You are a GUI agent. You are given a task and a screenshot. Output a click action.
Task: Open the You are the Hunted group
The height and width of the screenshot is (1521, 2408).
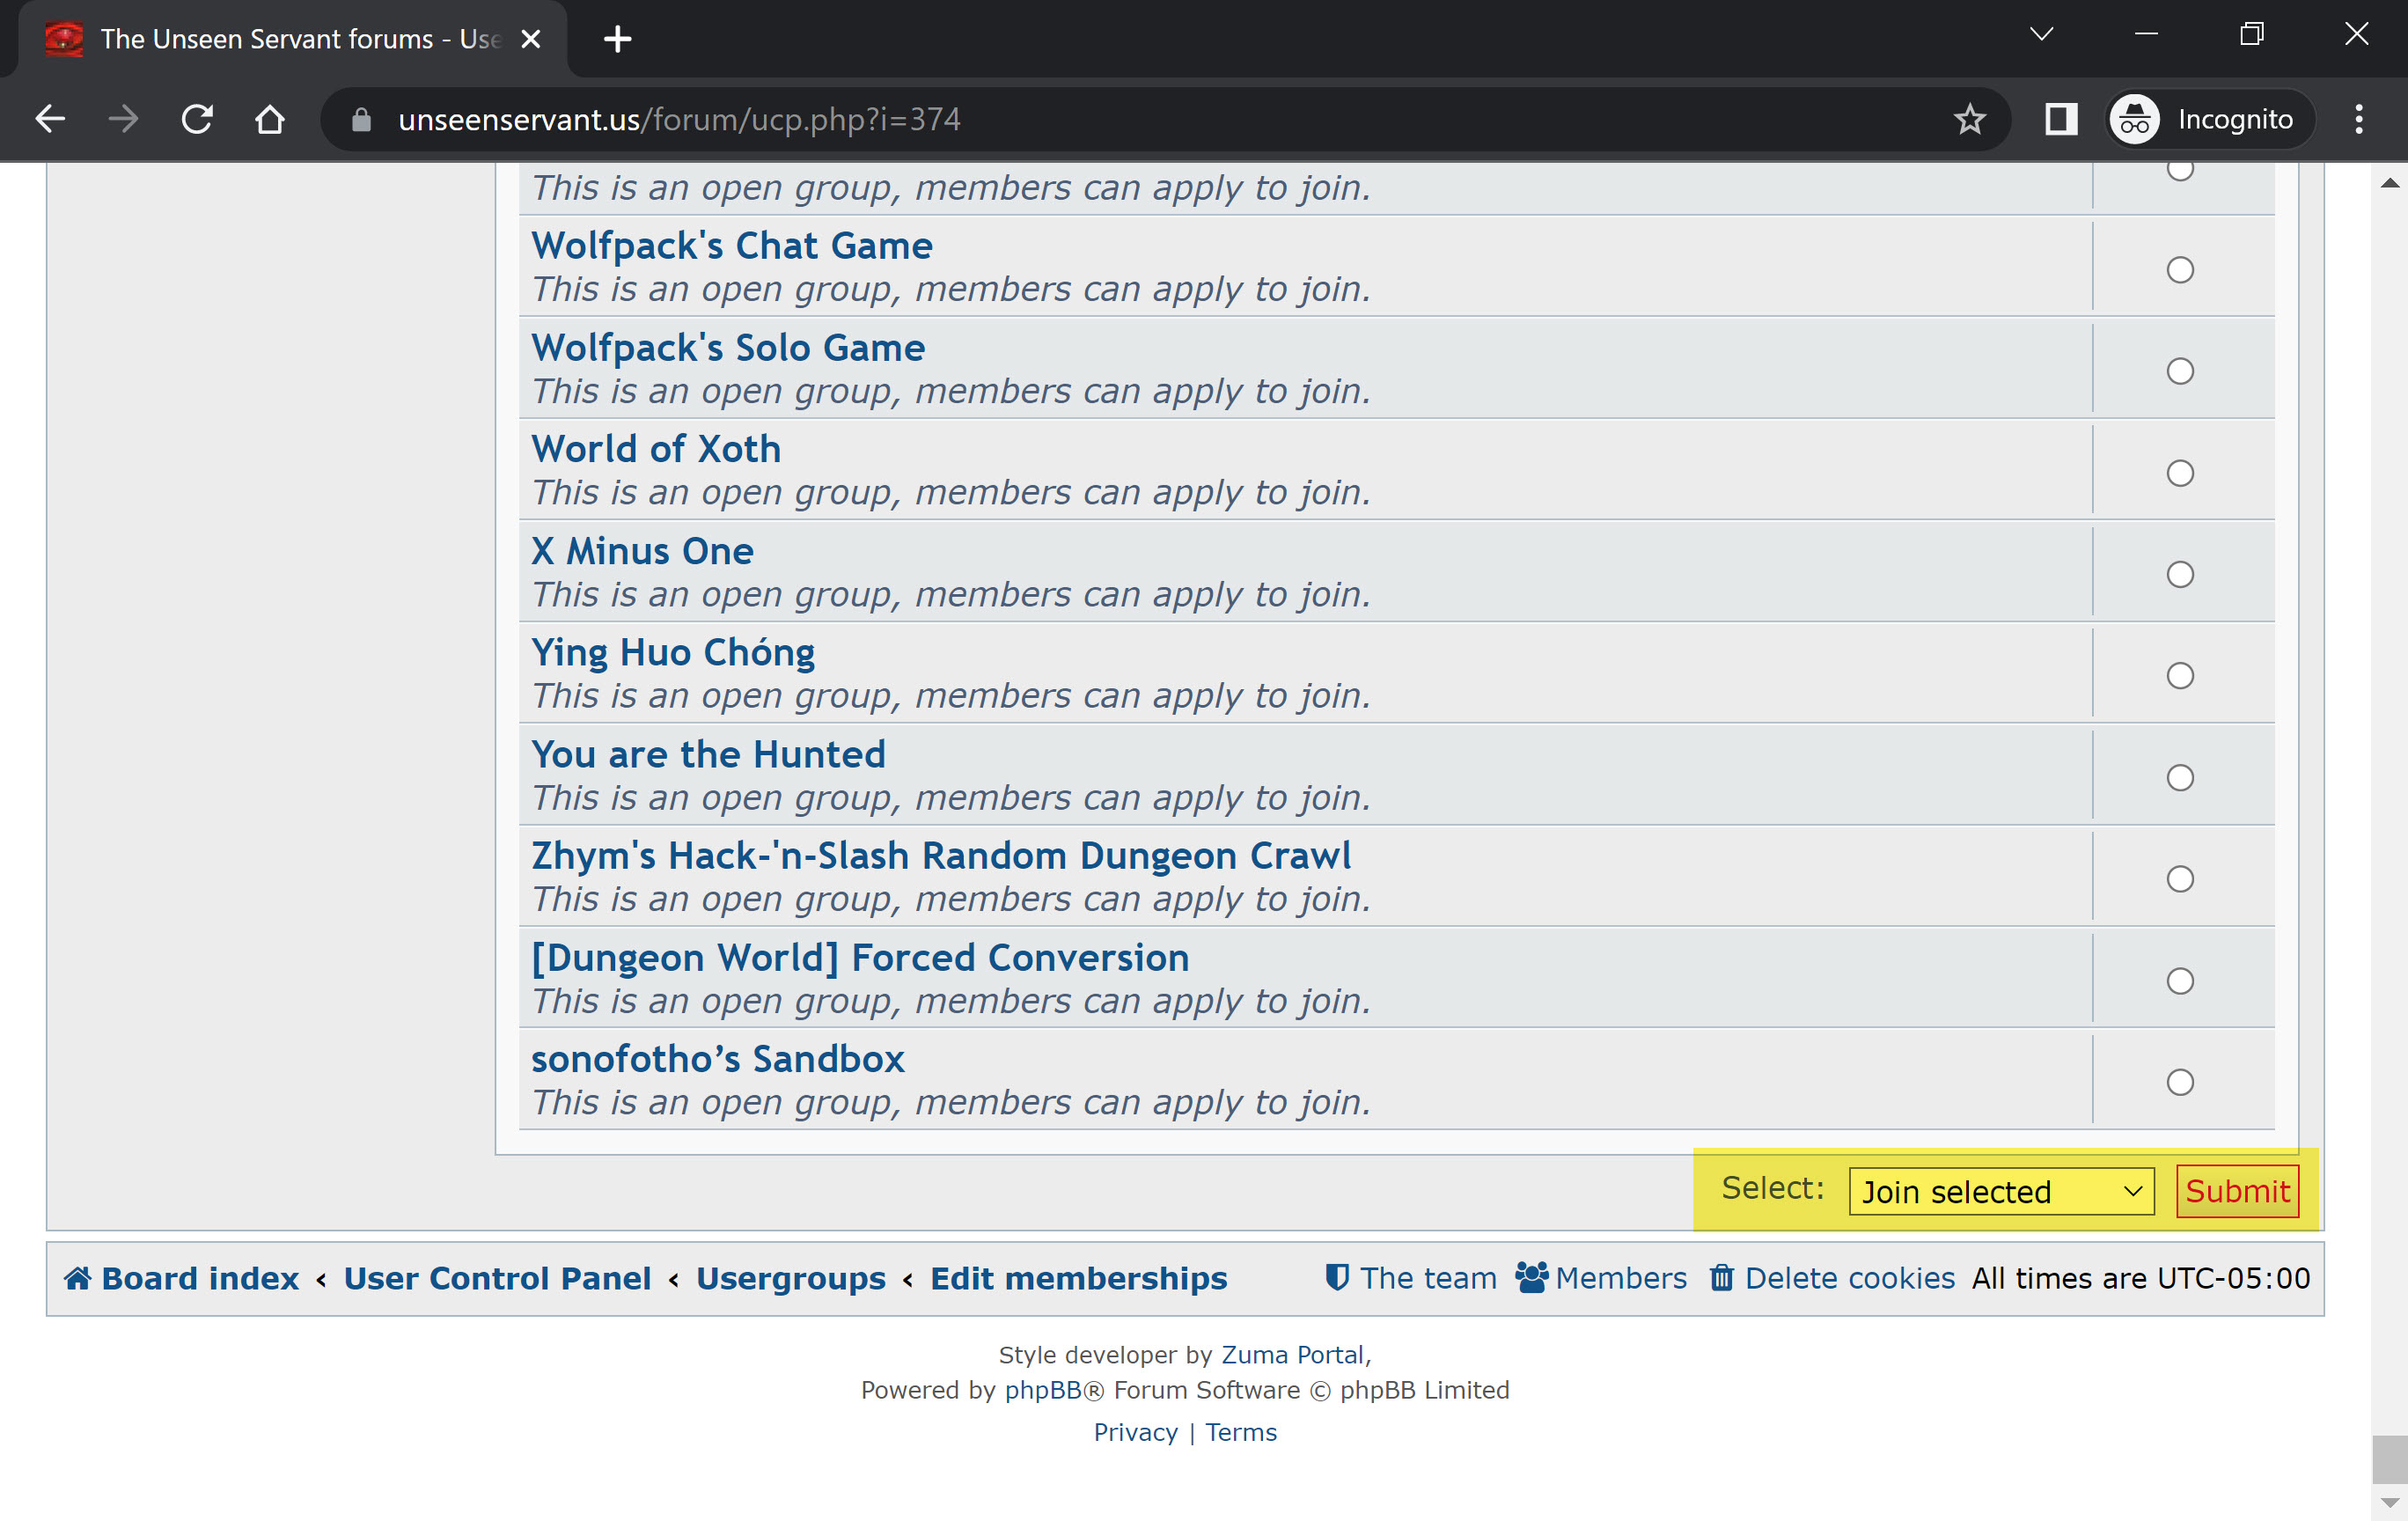708,754
